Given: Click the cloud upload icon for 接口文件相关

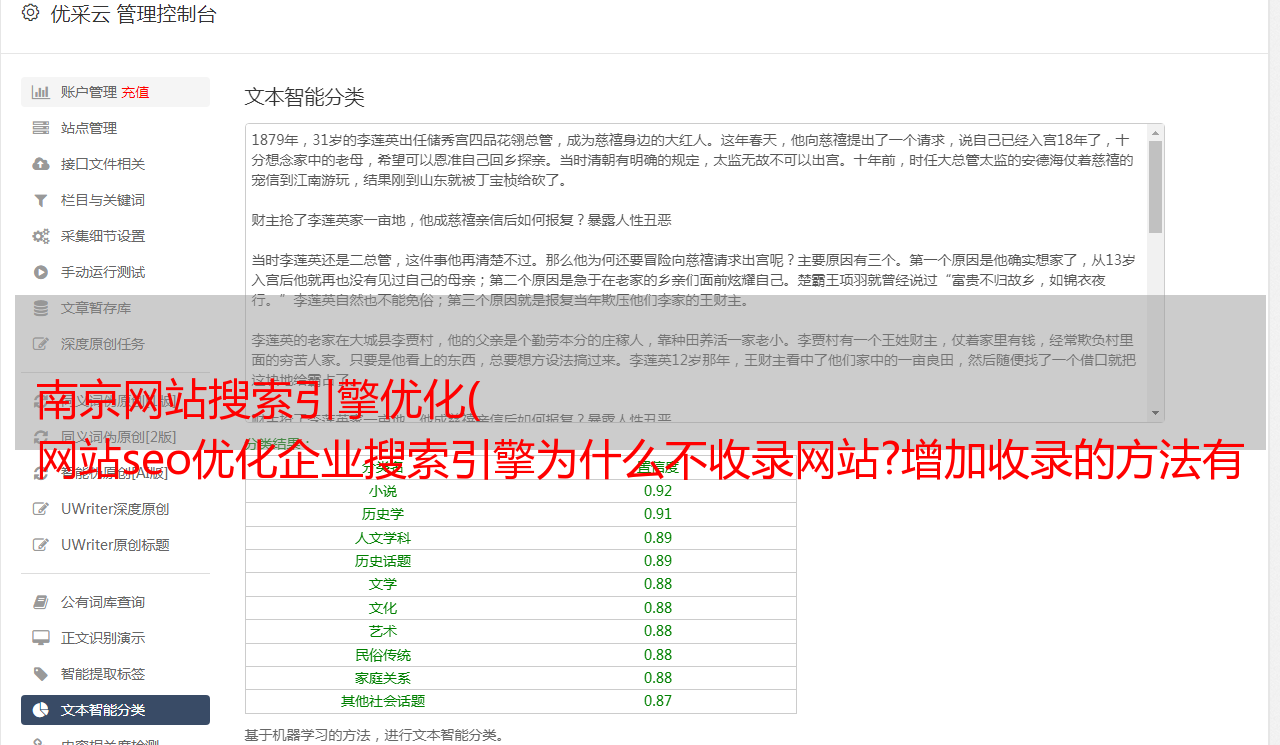Looking at the screenshot, I should click(x=41, y=164).
